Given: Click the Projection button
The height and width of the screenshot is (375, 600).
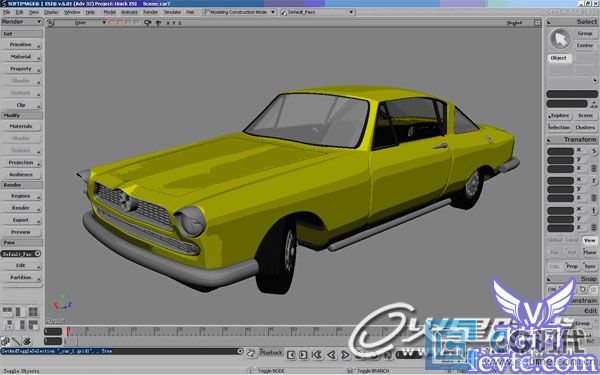Looking at the screenshot, I should [21, 163].
